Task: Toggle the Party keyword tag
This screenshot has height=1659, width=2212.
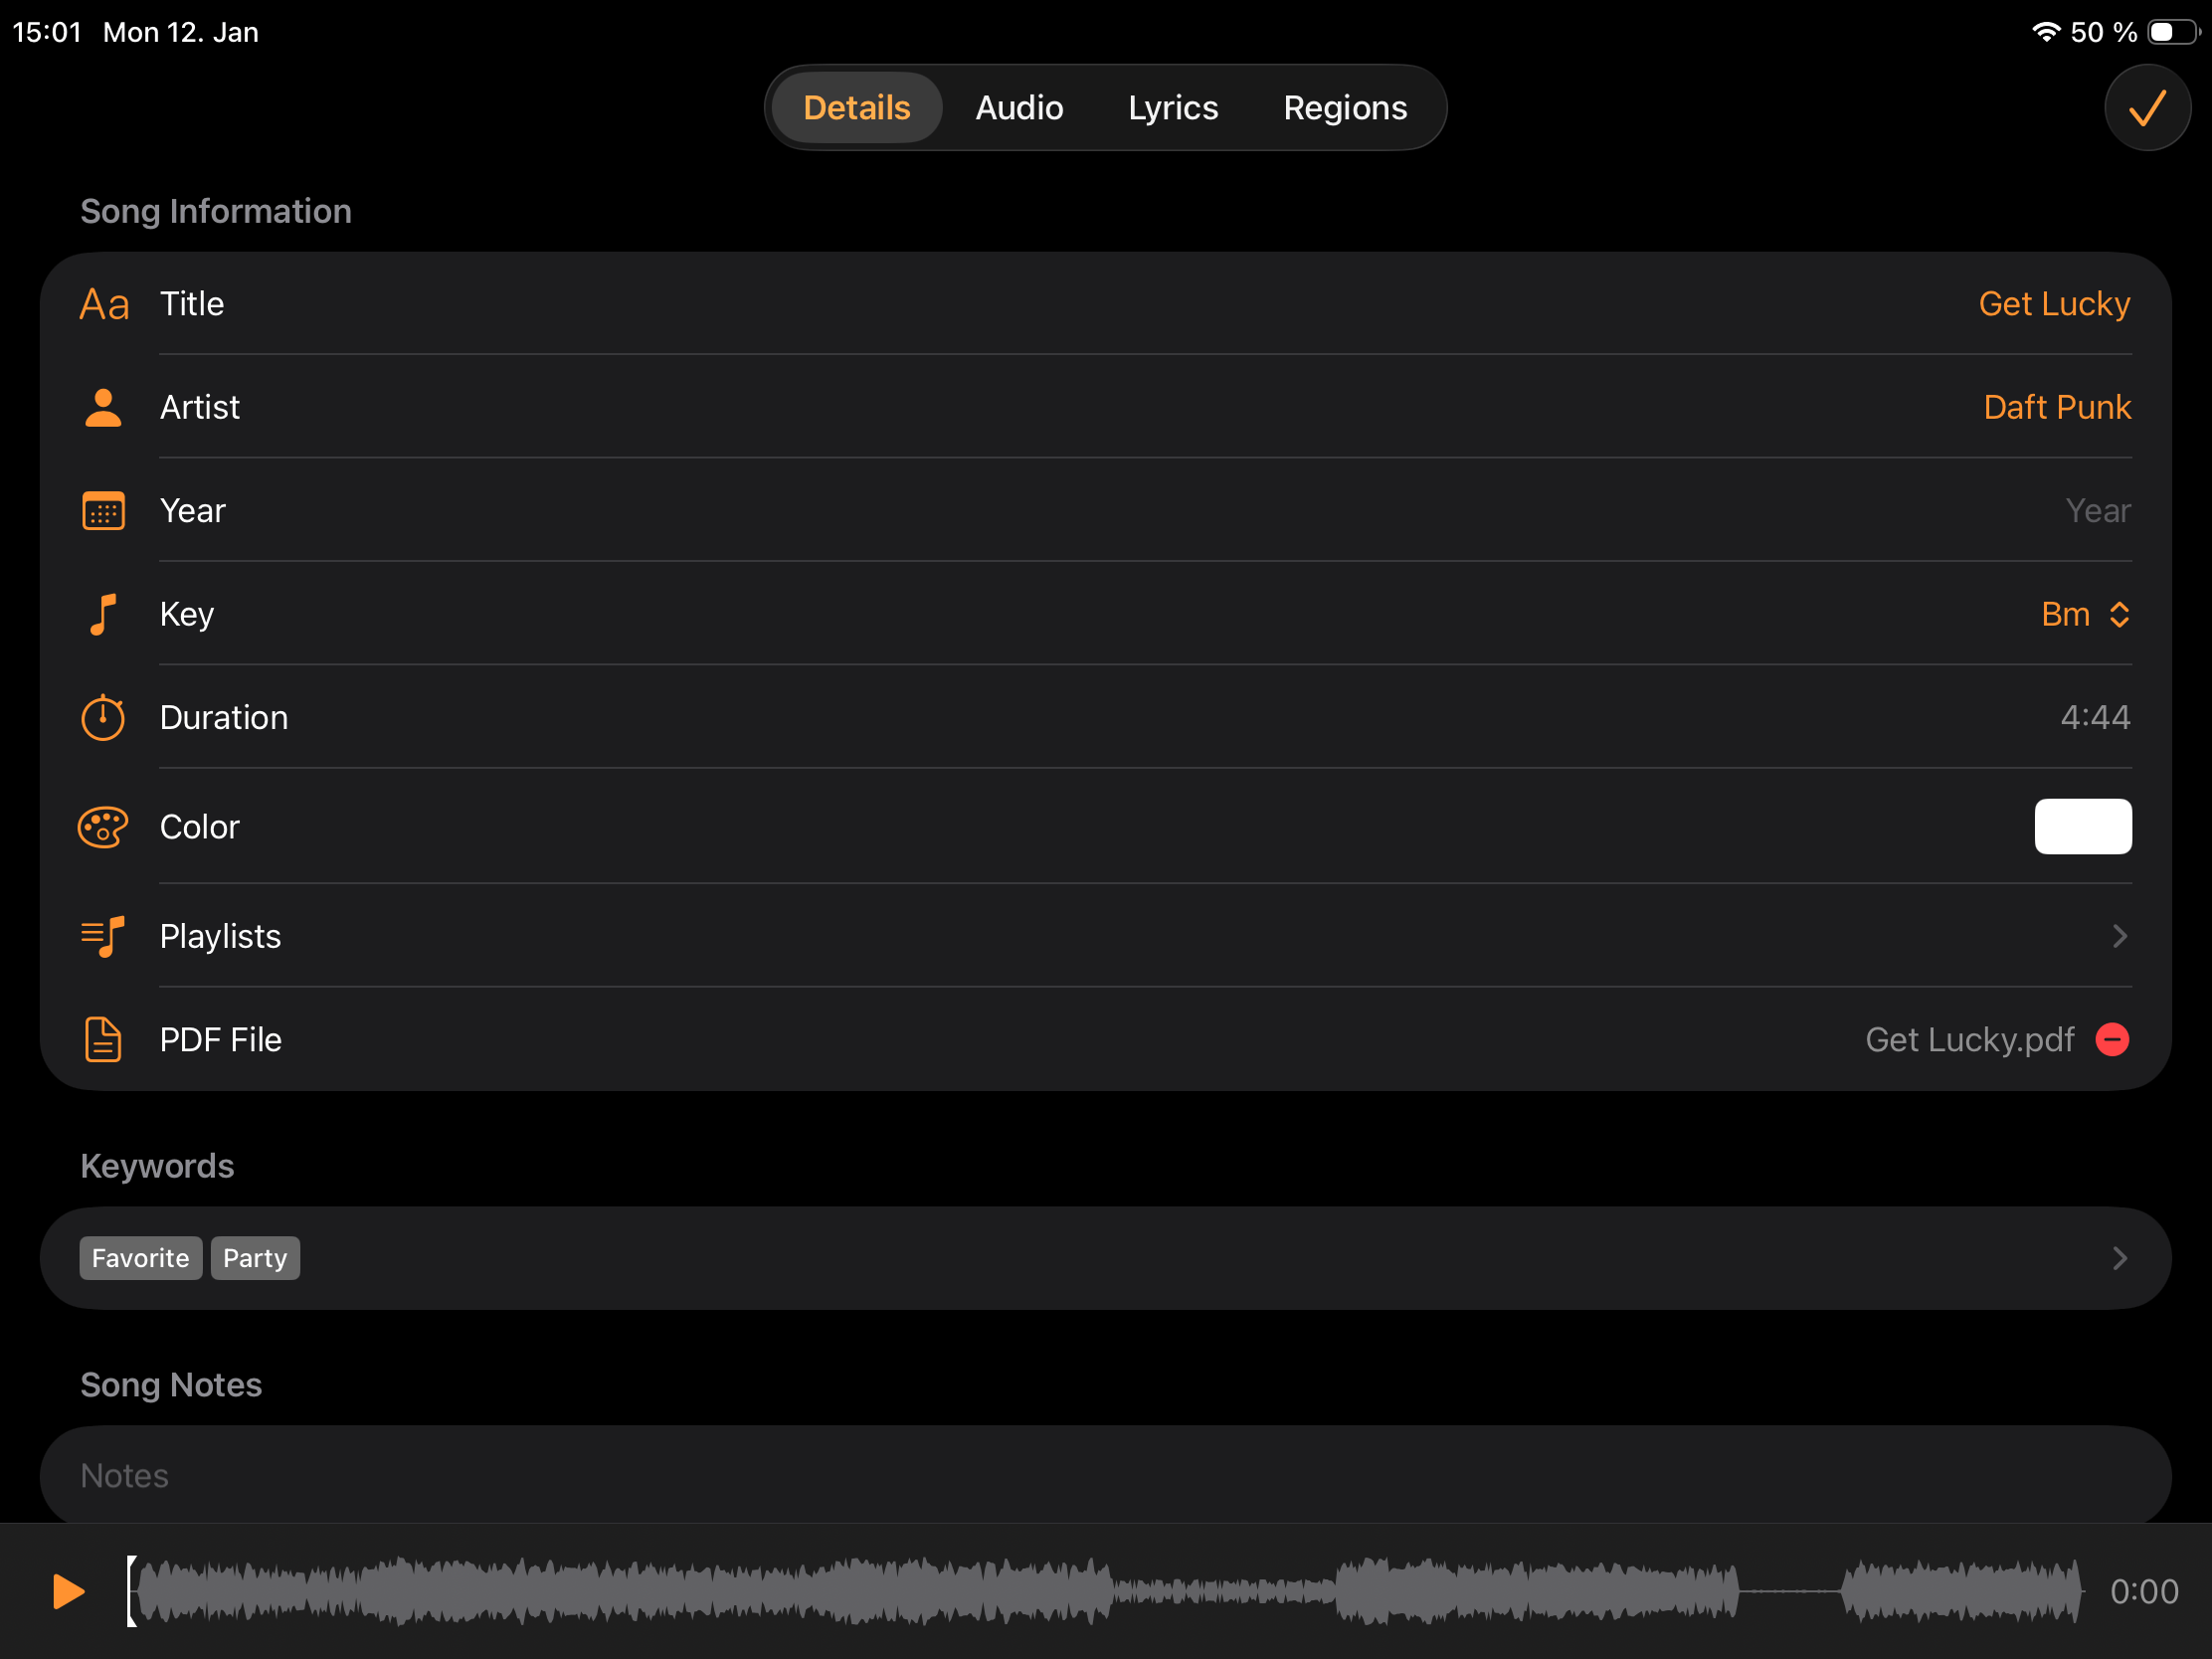Action: 255,1258
